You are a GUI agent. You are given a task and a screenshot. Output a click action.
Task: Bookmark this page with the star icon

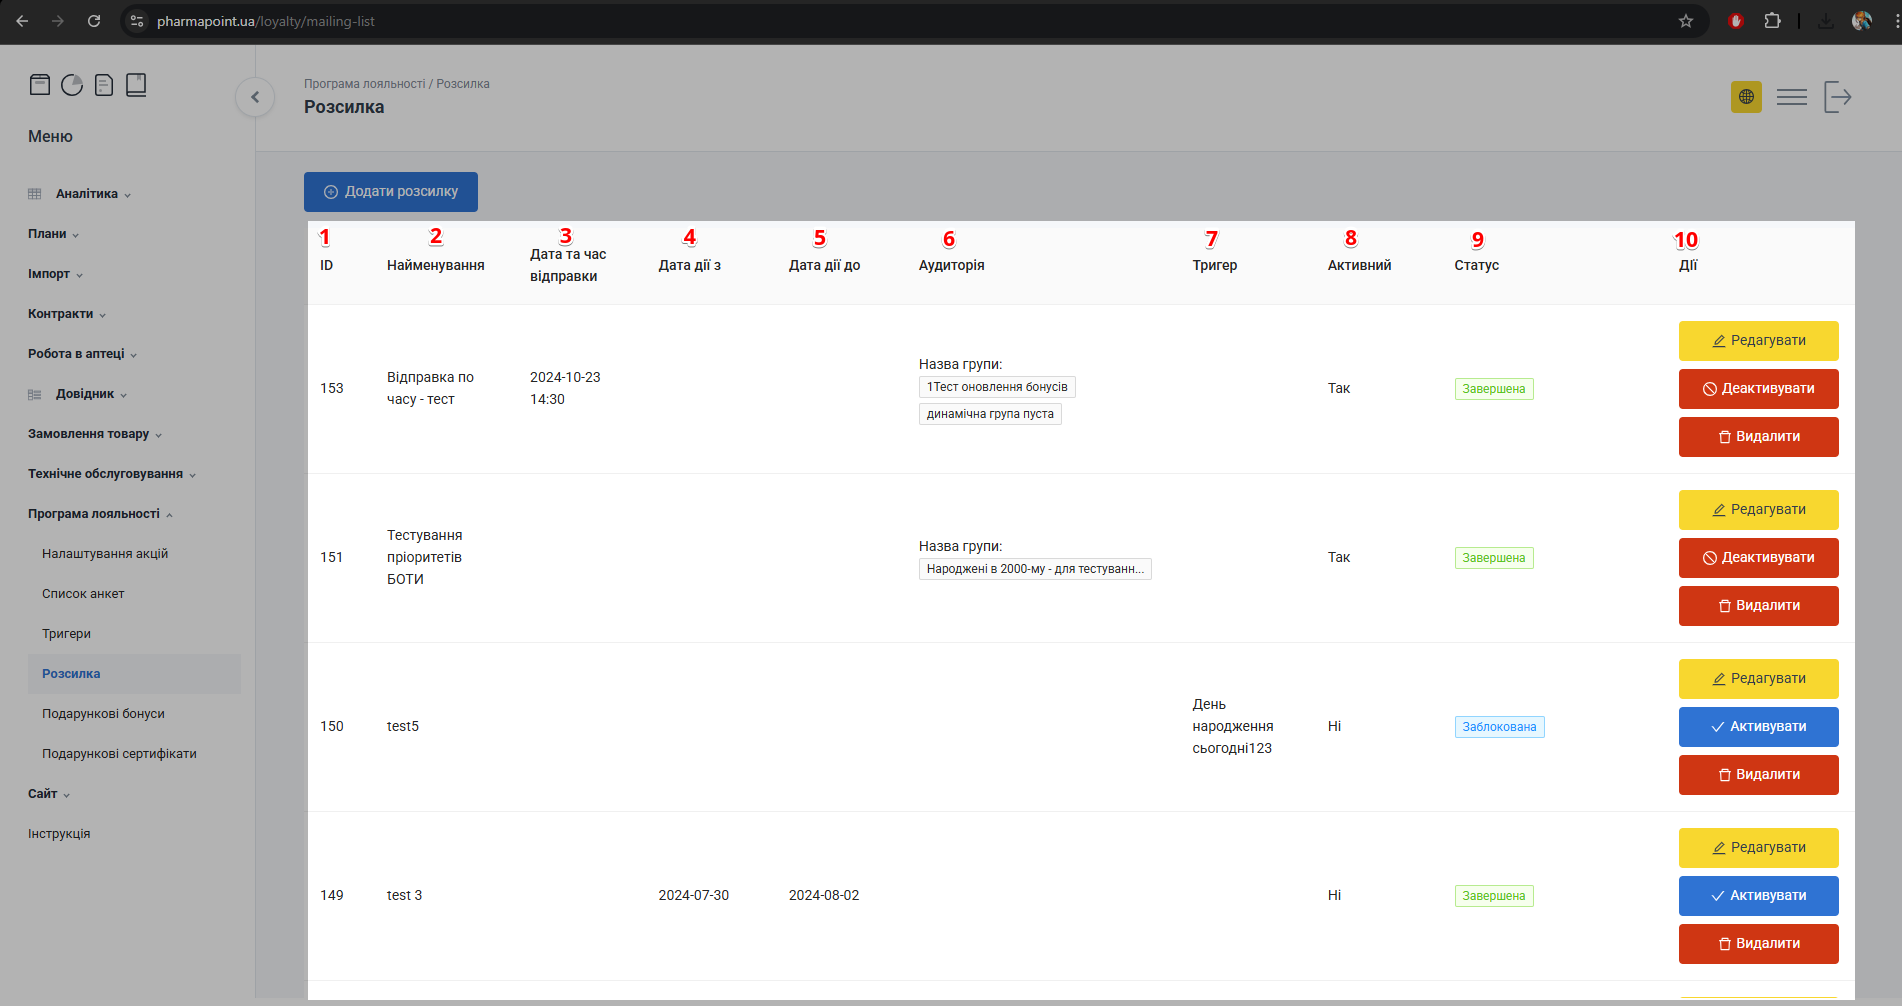[x=1686, y=21]
